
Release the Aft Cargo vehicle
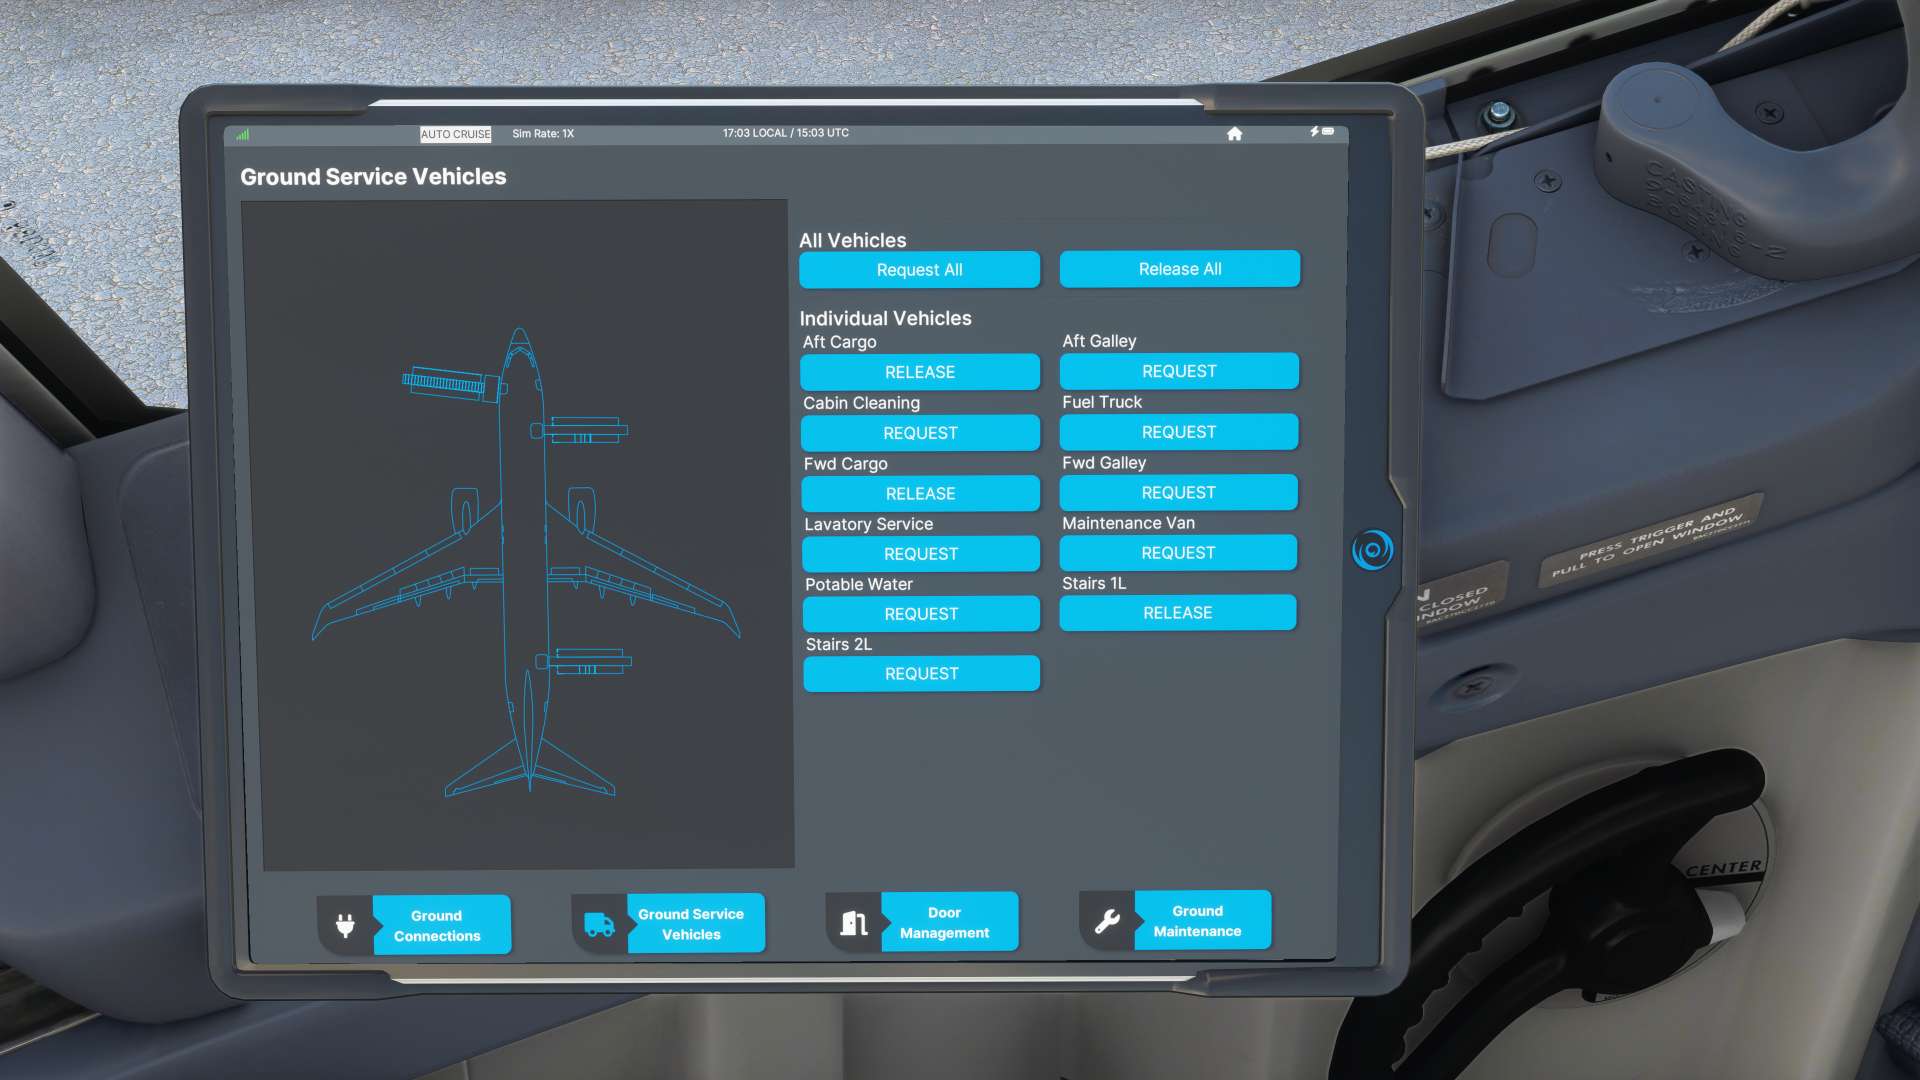tap(919, 372)
